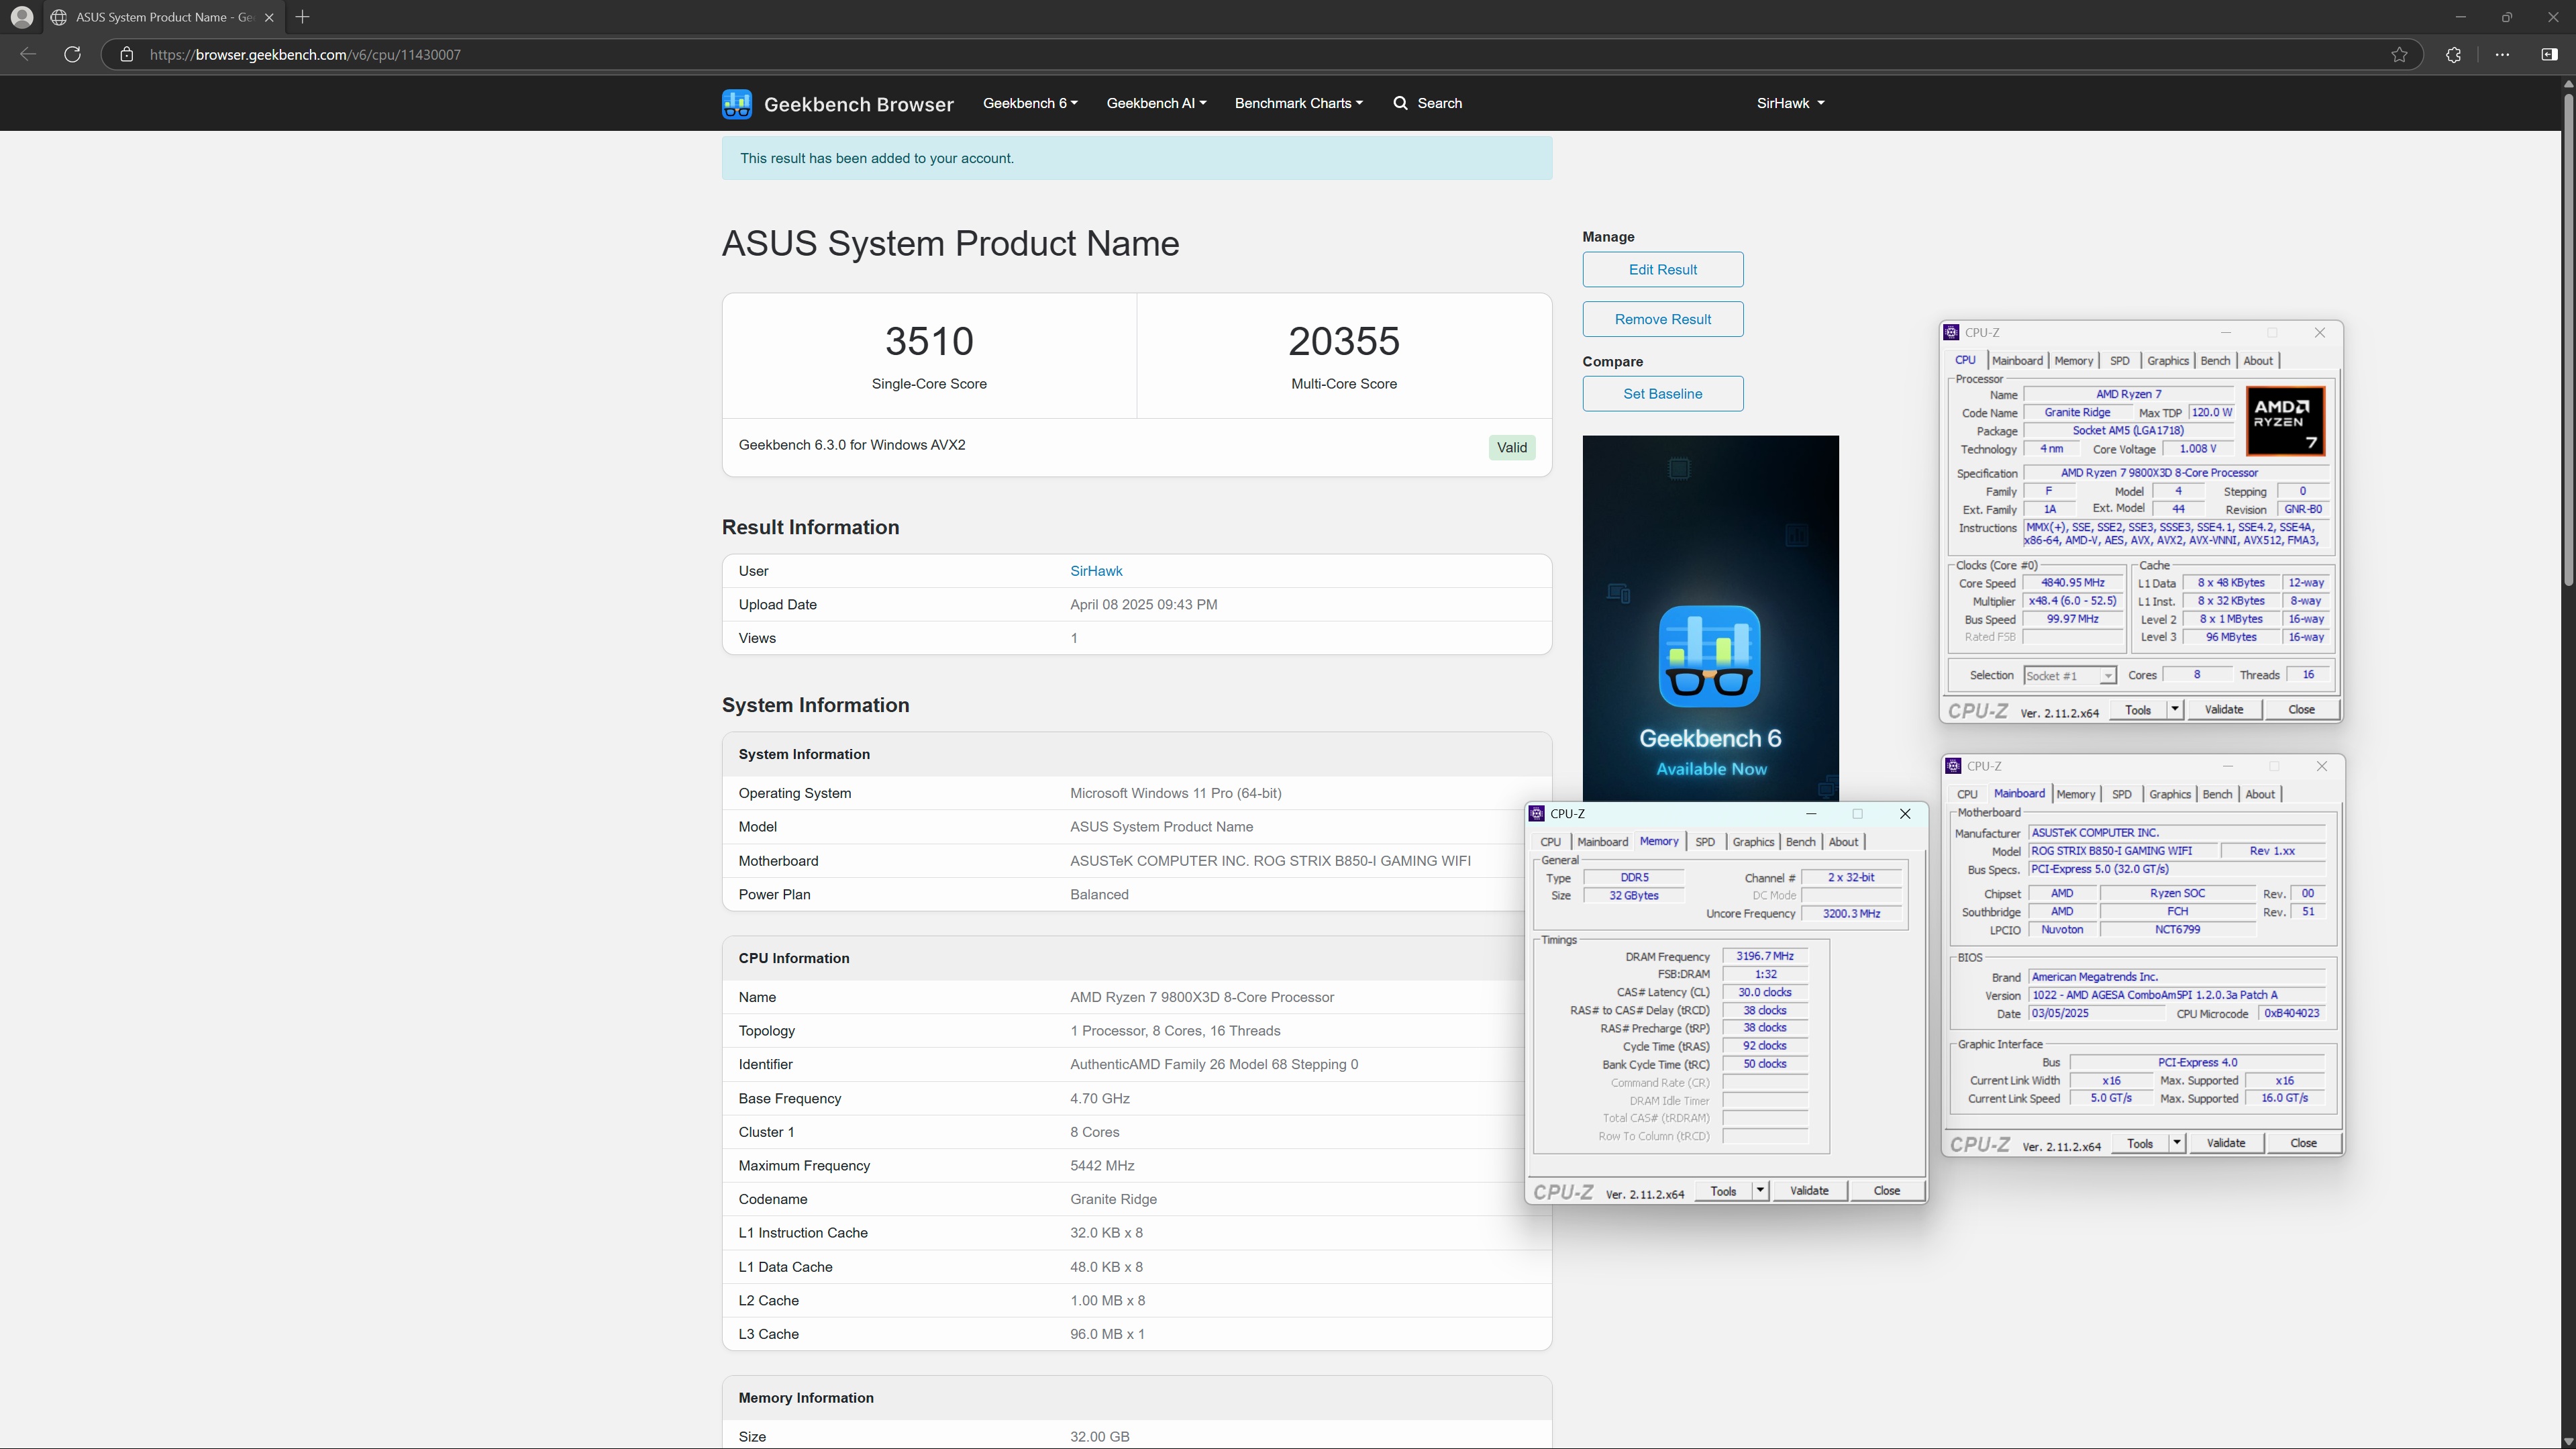Open Graphics tab in CPU-Z Memory window

click(1753, 842)
